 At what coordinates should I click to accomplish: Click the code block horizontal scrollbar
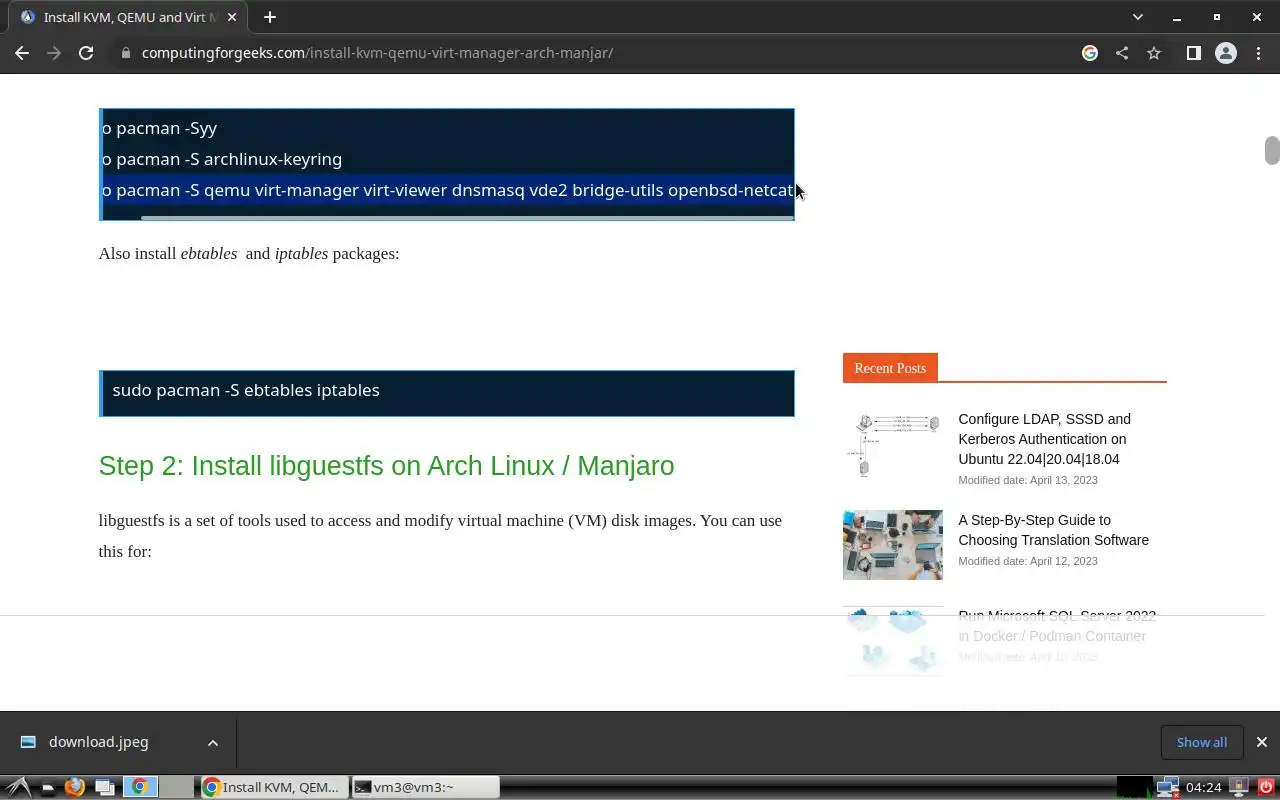click(467, 217)
